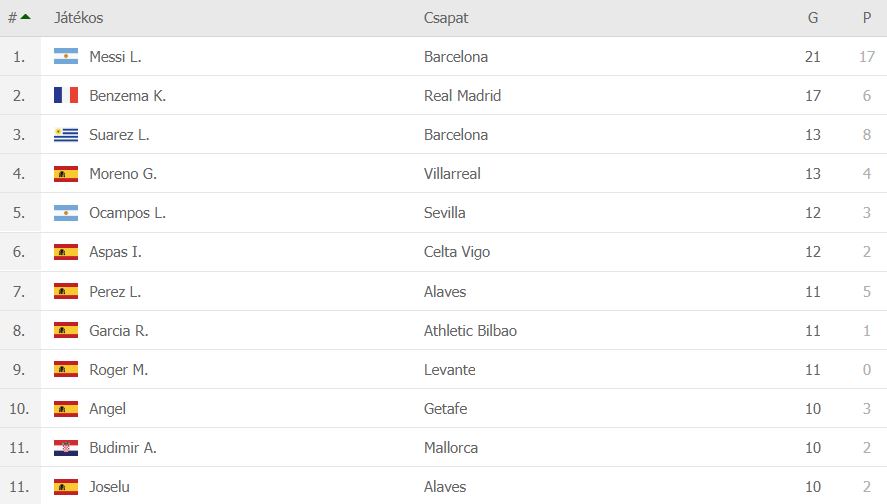Viewport: 887px width, 504px height.
Task: Click the Croatia flag beside Budimir A.
Action: coord(66,447)
